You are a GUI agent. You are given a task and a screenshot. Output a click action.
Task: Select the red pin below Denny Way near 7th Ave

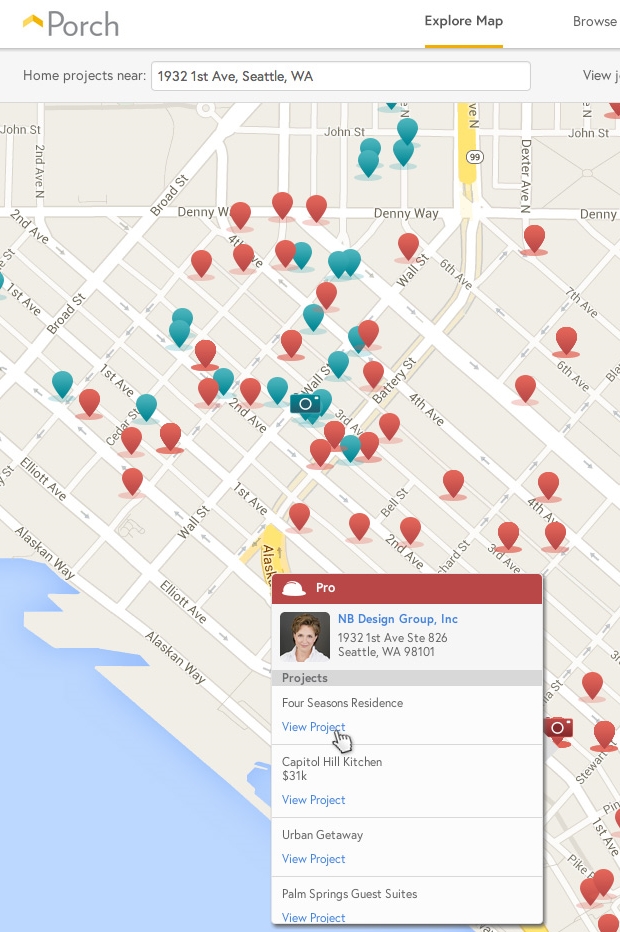point(534,238)
